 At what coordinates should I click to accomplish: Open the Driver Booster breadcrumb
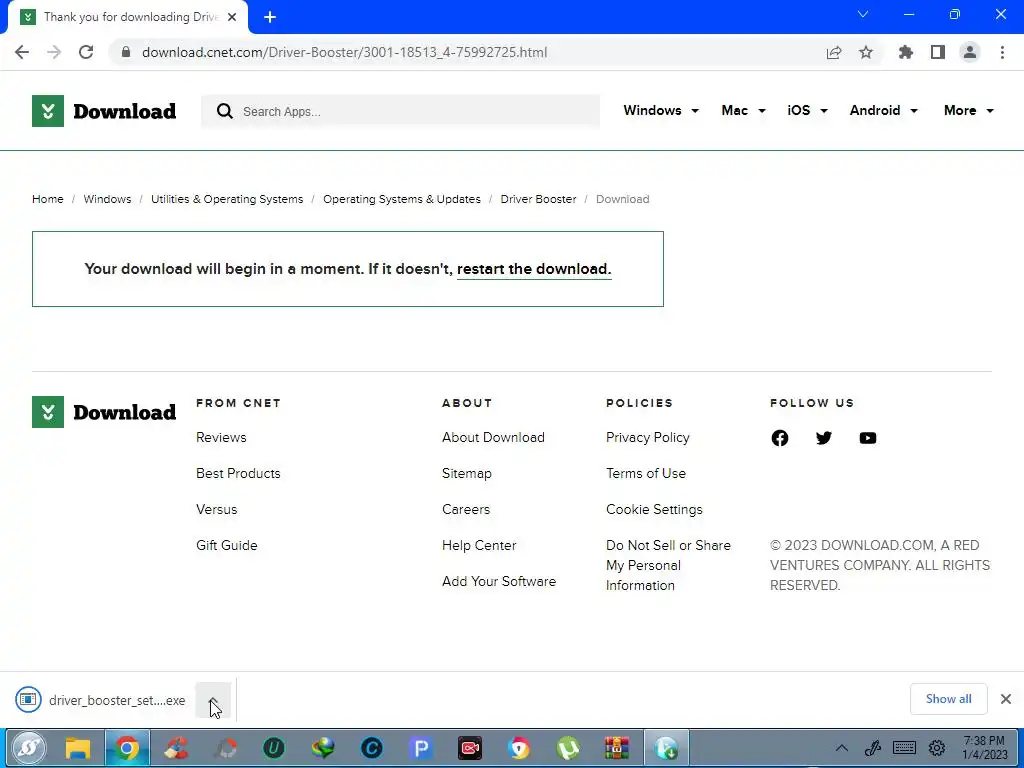click(x=538, y=199)
